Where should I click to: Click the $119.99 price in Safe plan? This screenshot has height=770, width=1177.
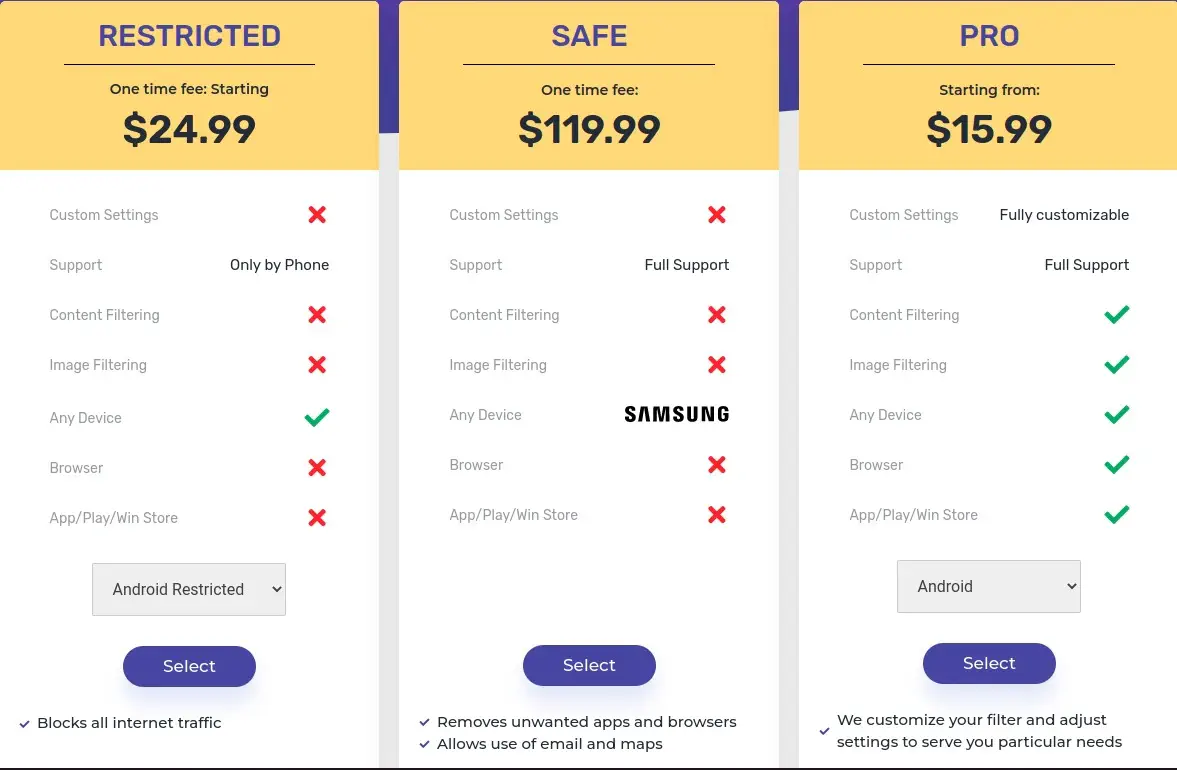589,129
